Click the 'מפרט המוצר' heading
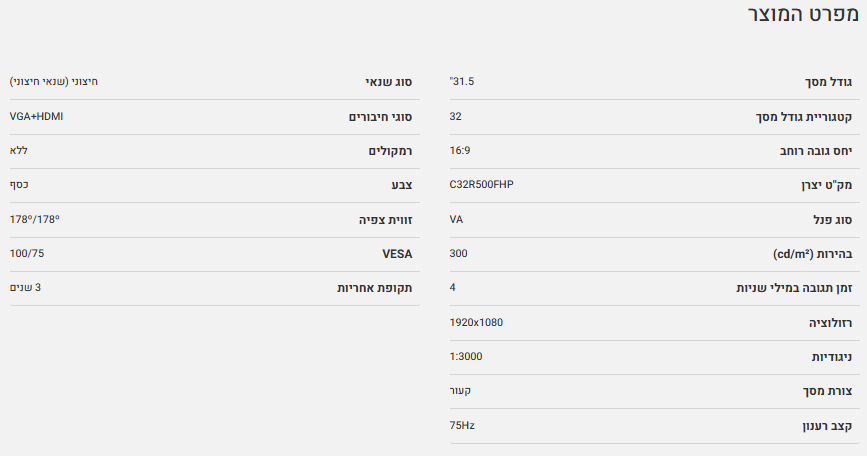This screenshot has height=456, width=867. (805, 17)
